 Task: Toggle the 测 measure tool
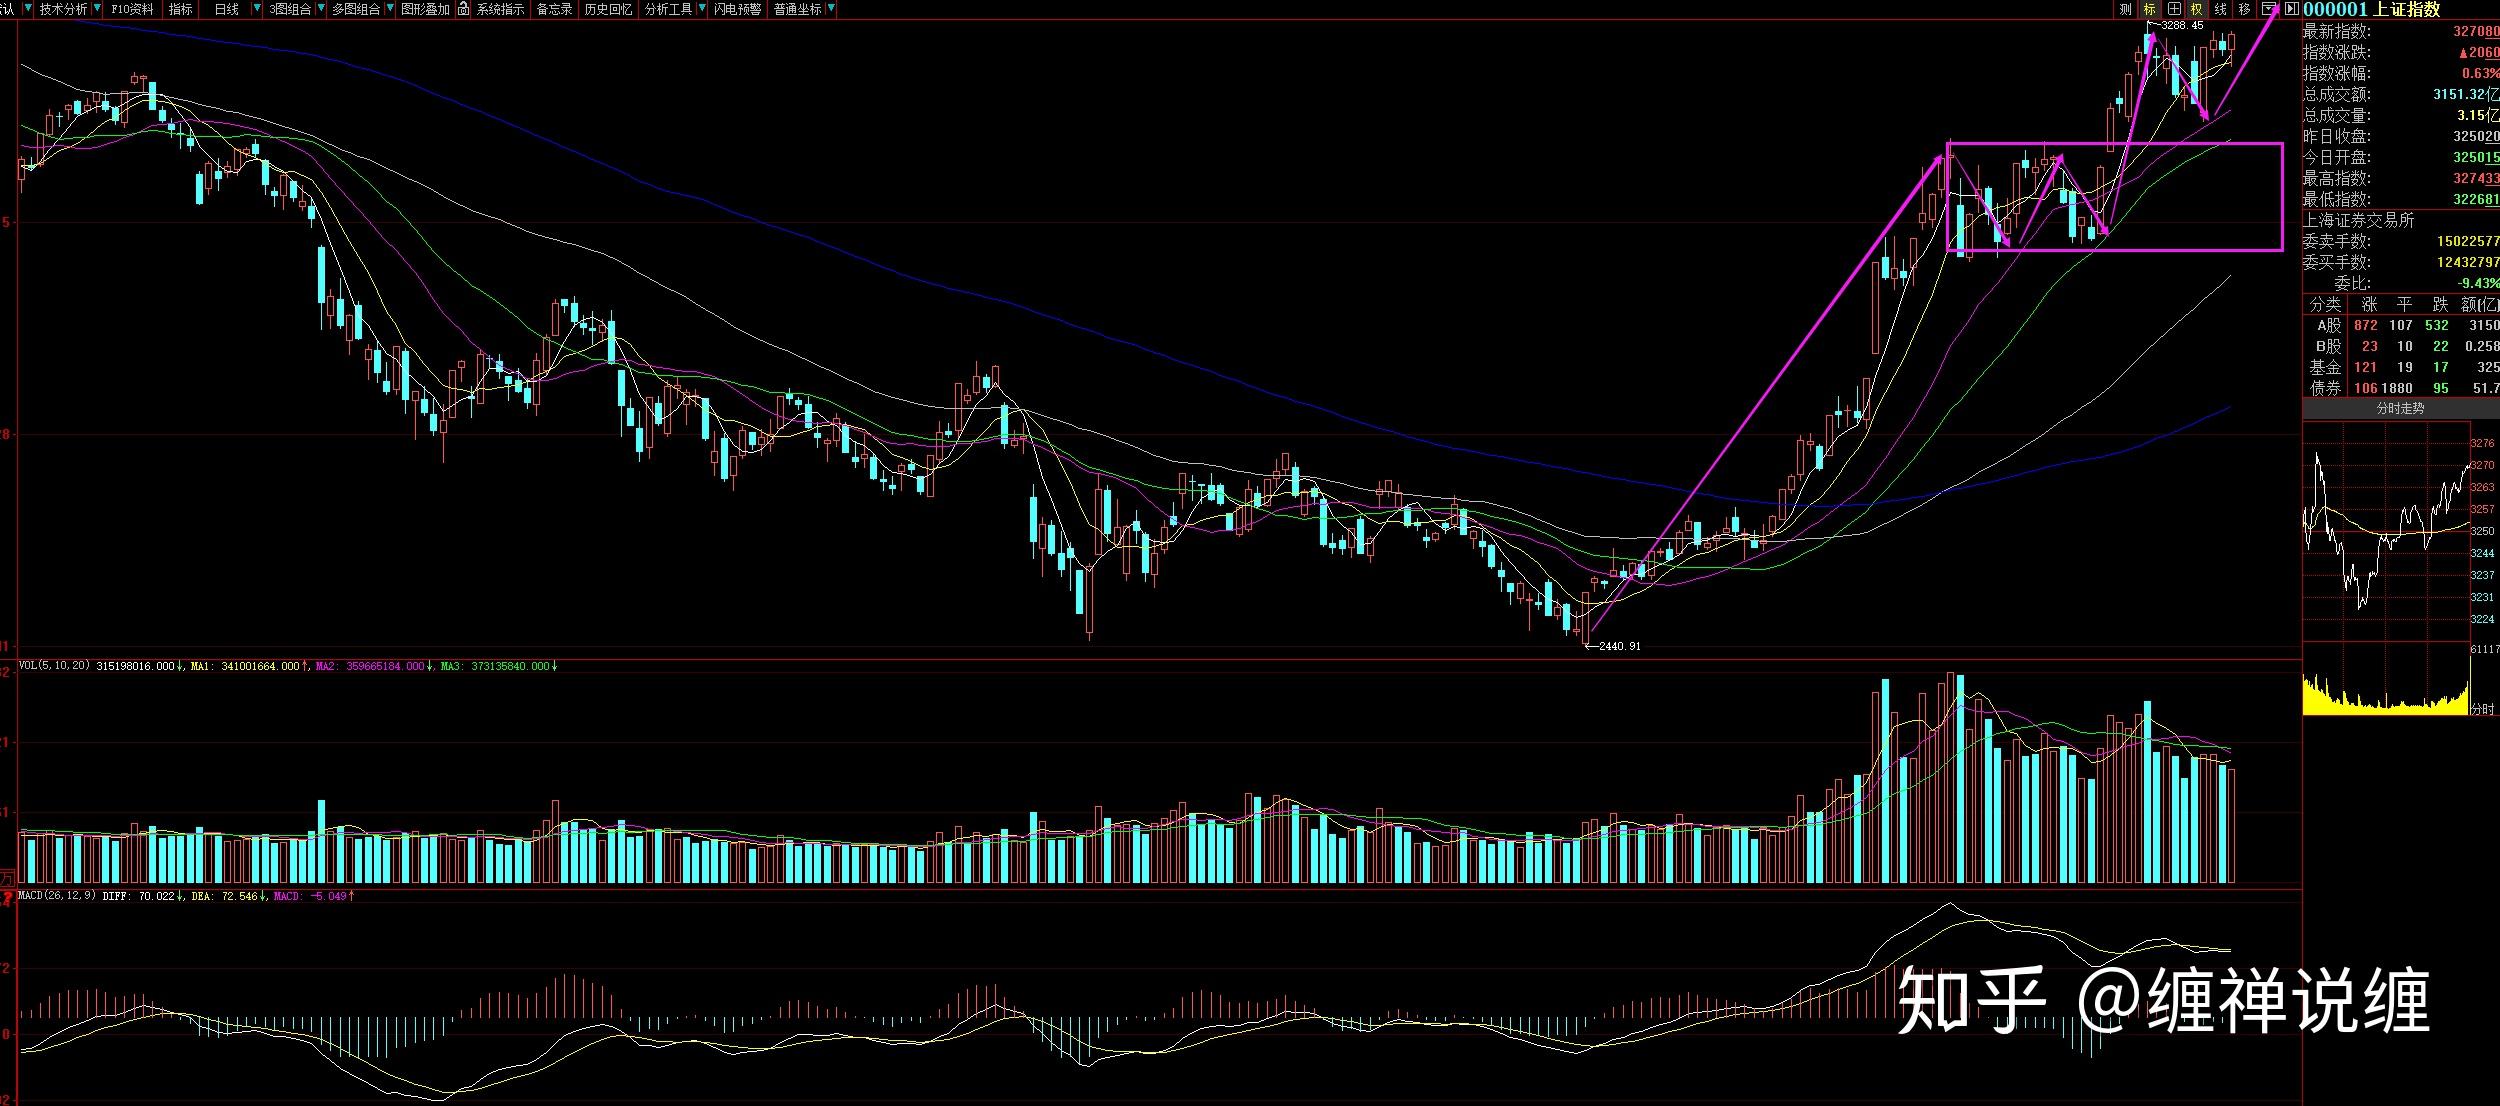coord(2125,9)
